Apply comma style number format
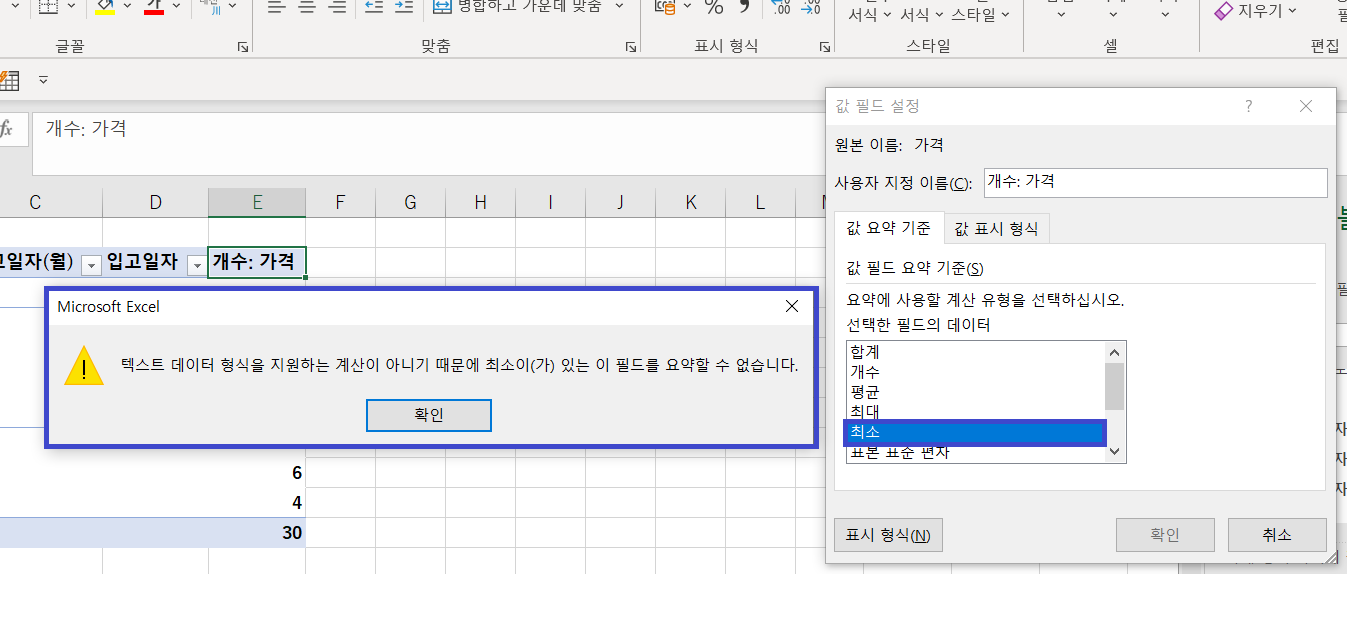The image size is (1347, 630). (x=743, y=8)
